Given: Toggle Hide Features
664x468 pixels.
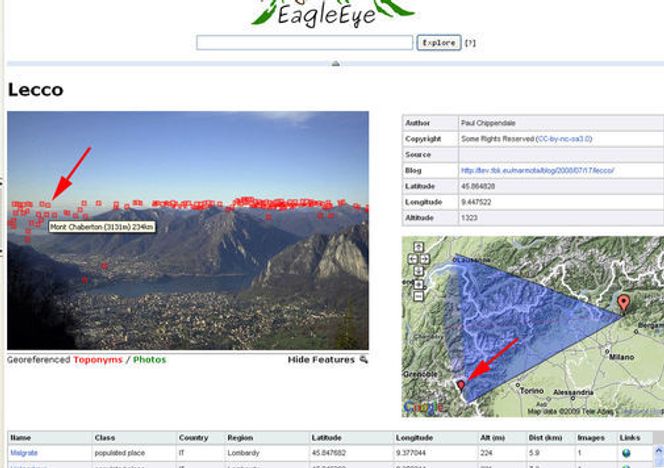Looking at the screenshot, I should coord(321,360).
